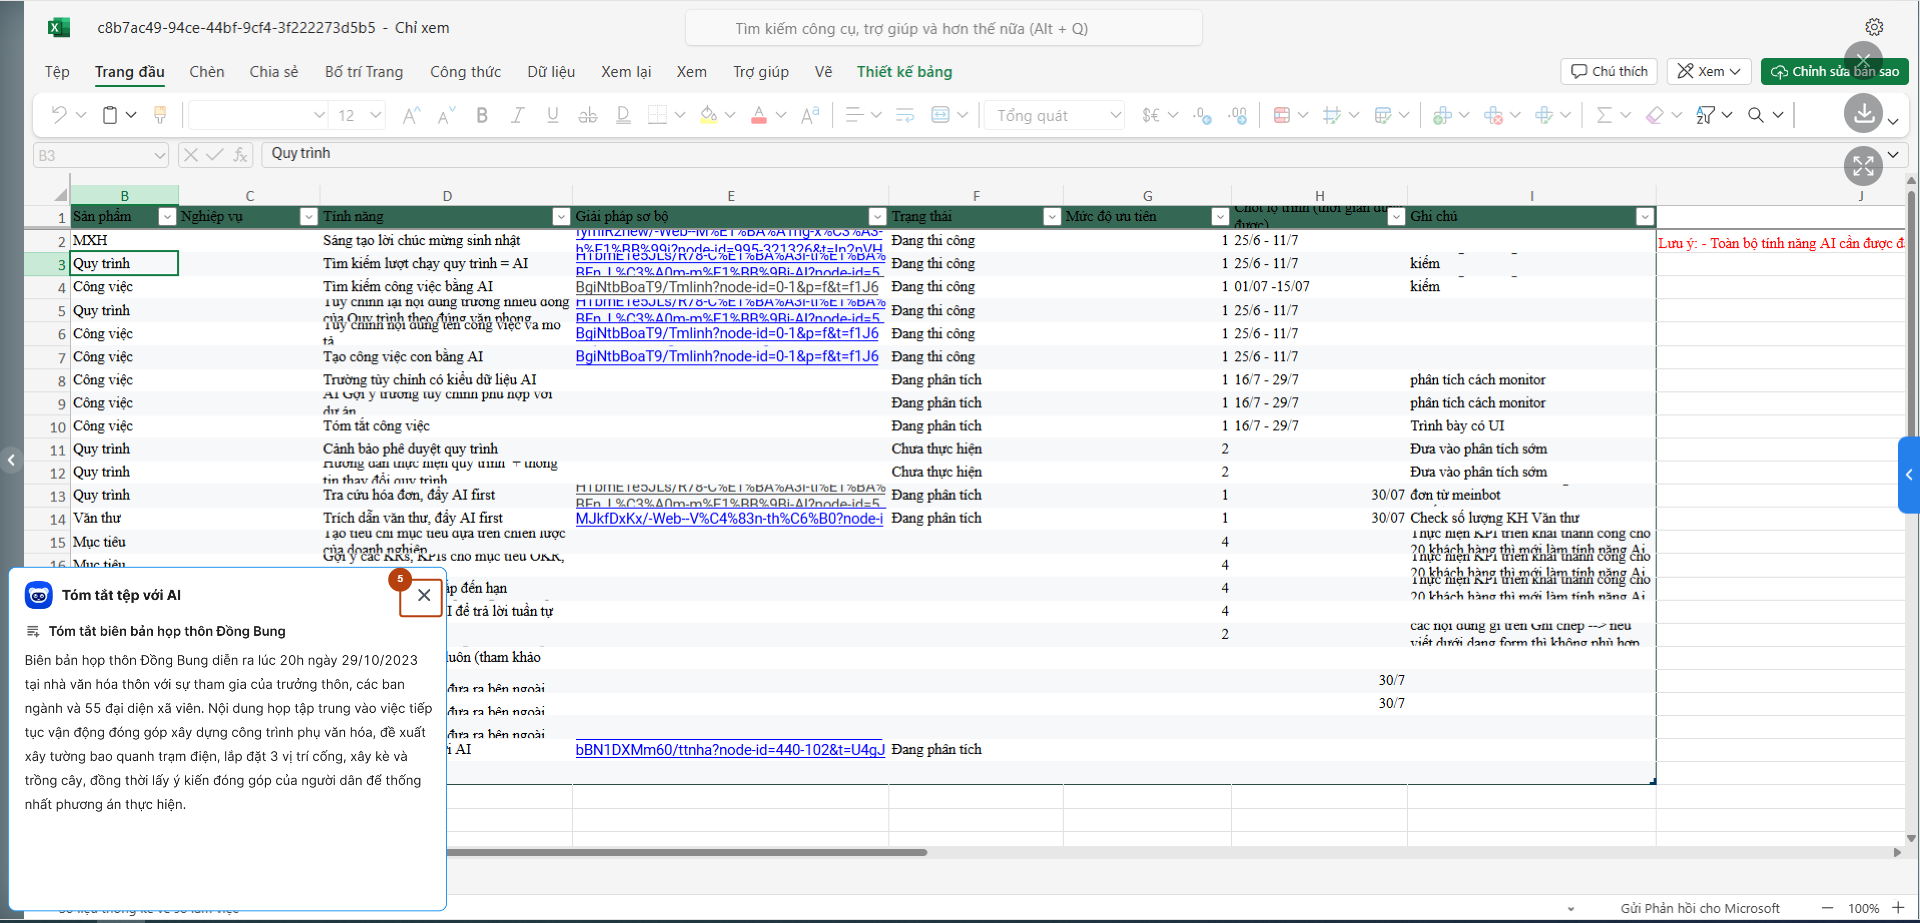Close the Tóm tắt tệp với AI panel

click(x=424, y=596)
